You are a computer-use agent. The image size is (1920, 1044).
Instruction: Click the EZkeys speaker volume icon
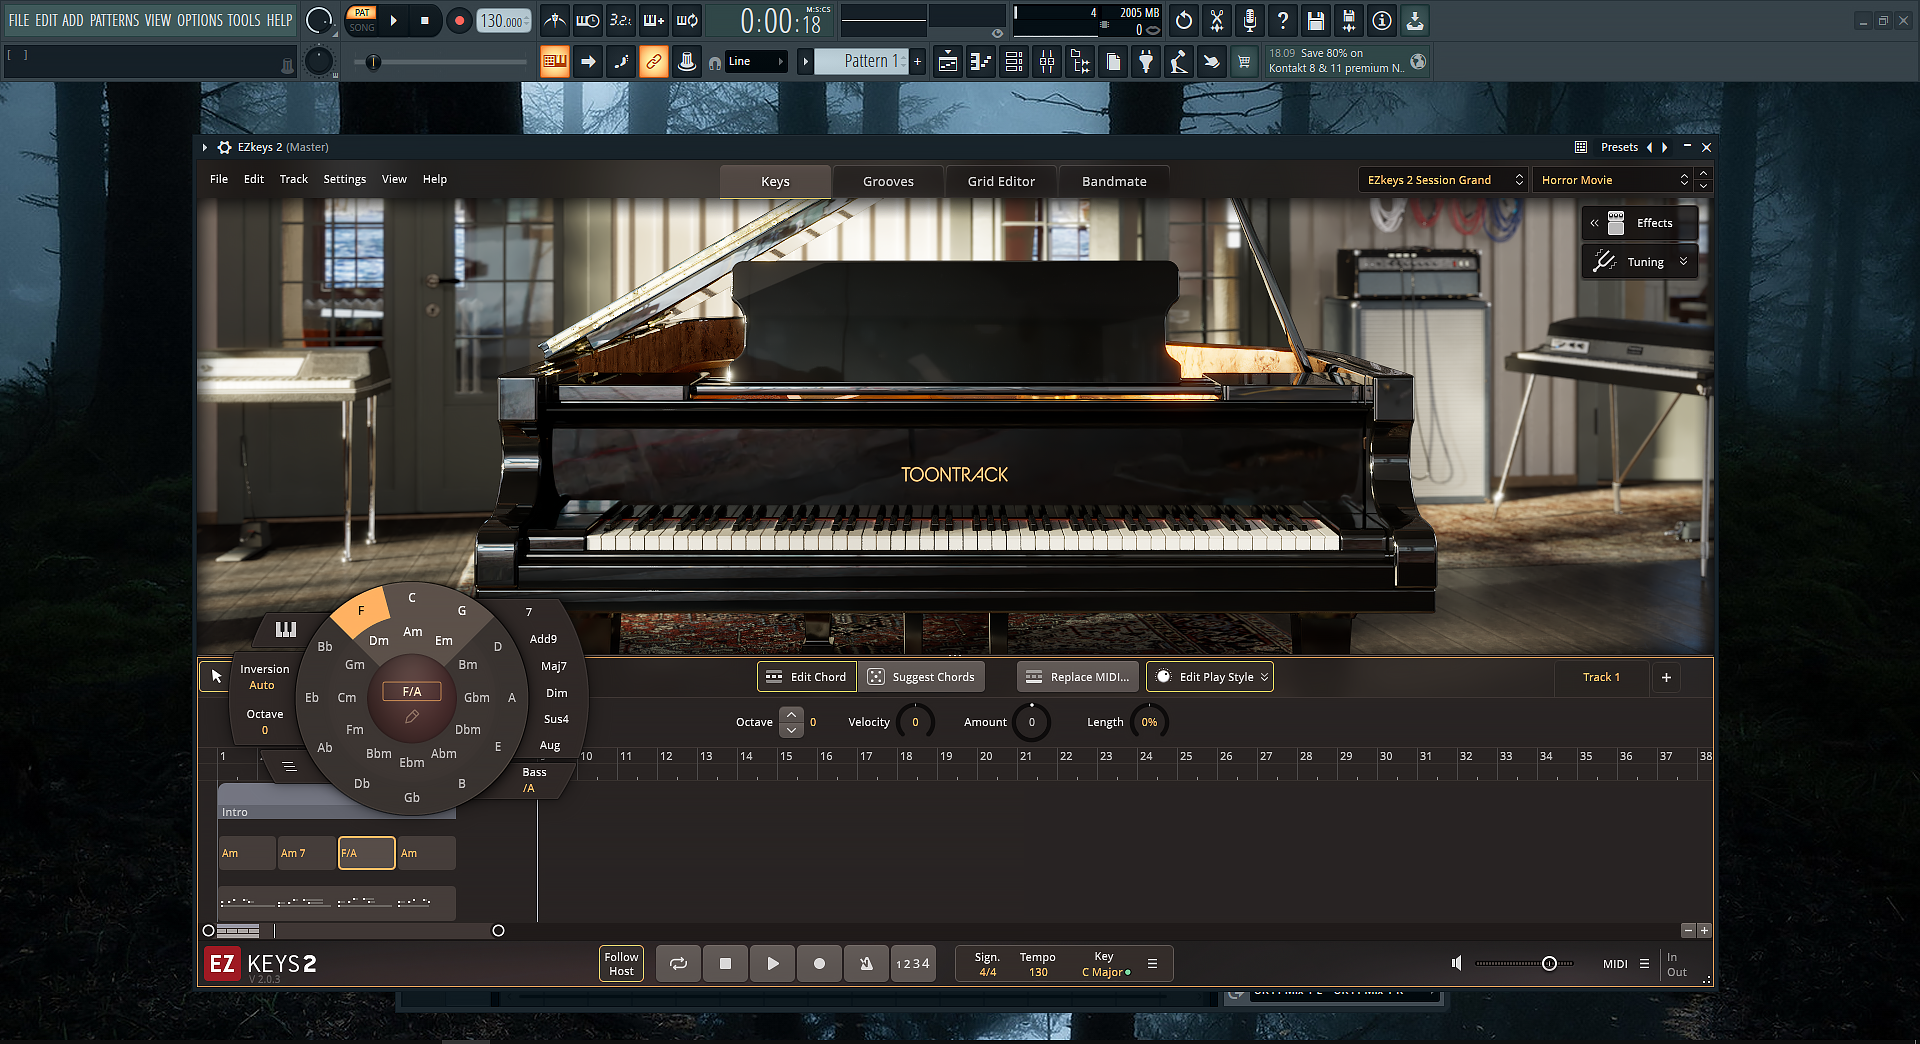1457,963
